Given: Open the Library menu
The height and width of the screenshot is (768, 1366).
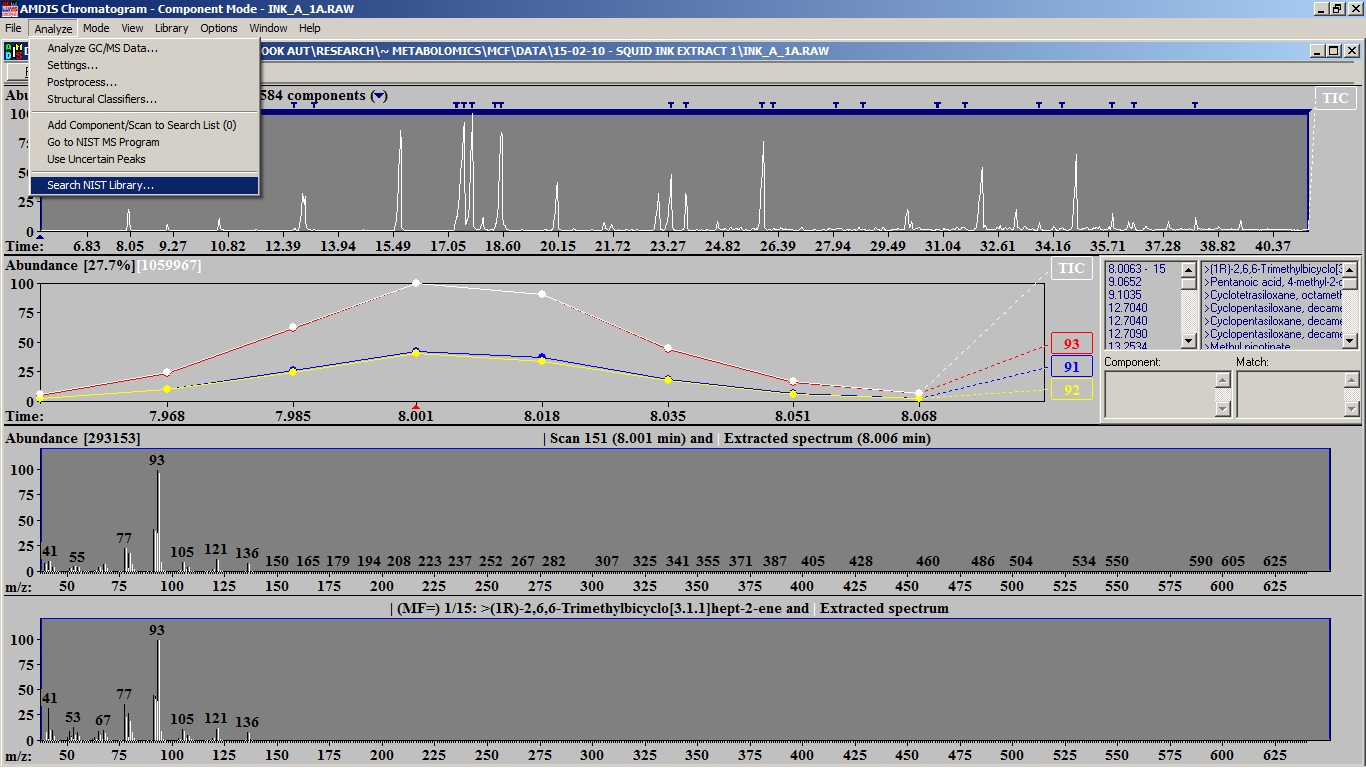Looking at the screenshot, I should 171,28.
